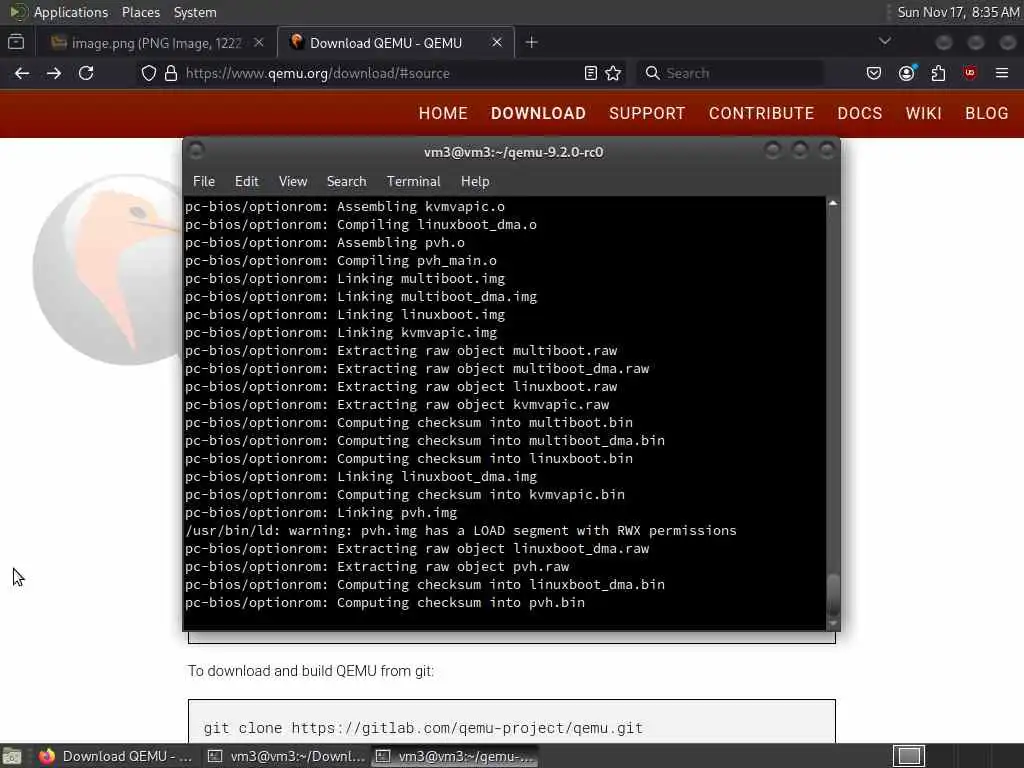This screenshot has height=768, width=1024.
Task: Switch to vm3@vm3:~/qemu terminal taskbar entry
Action: pyautogui.click(x=455, y=756)
